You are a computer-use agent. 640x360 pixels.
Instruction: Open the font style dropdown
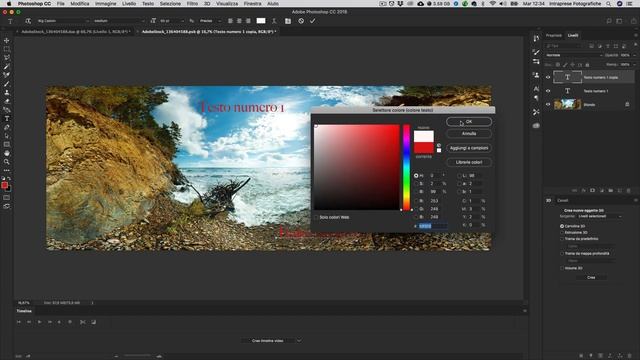point(119,21)
